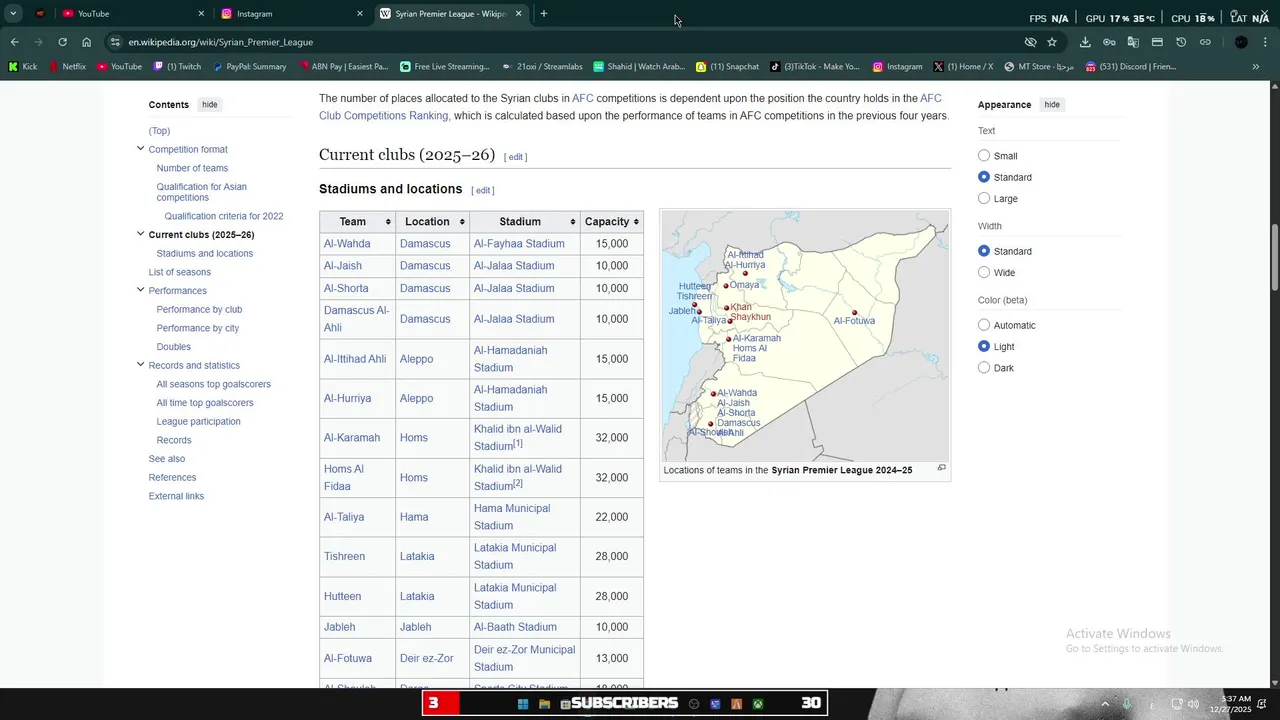Open the password manager key icon
This screenshot has height=720, width=1280.
tap(1109, 42)
